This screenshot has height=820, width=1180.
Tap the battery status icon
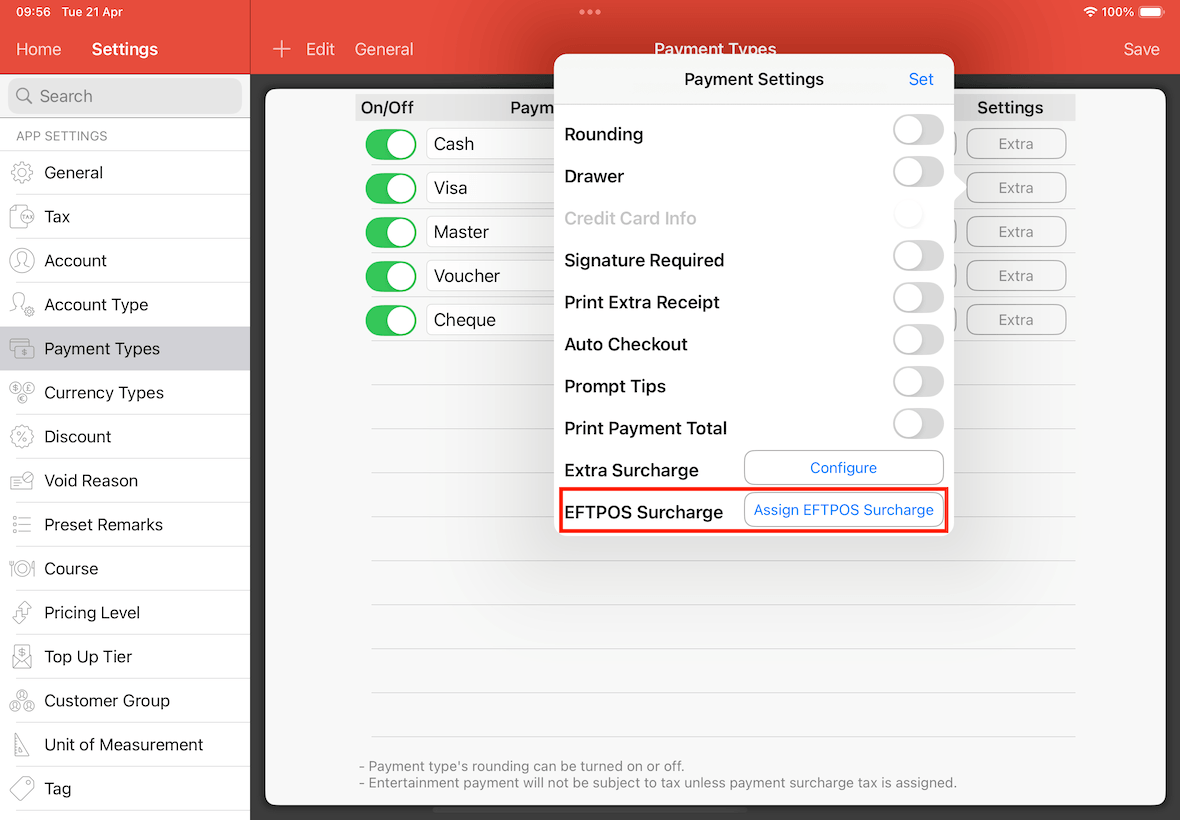(1151, 12)
